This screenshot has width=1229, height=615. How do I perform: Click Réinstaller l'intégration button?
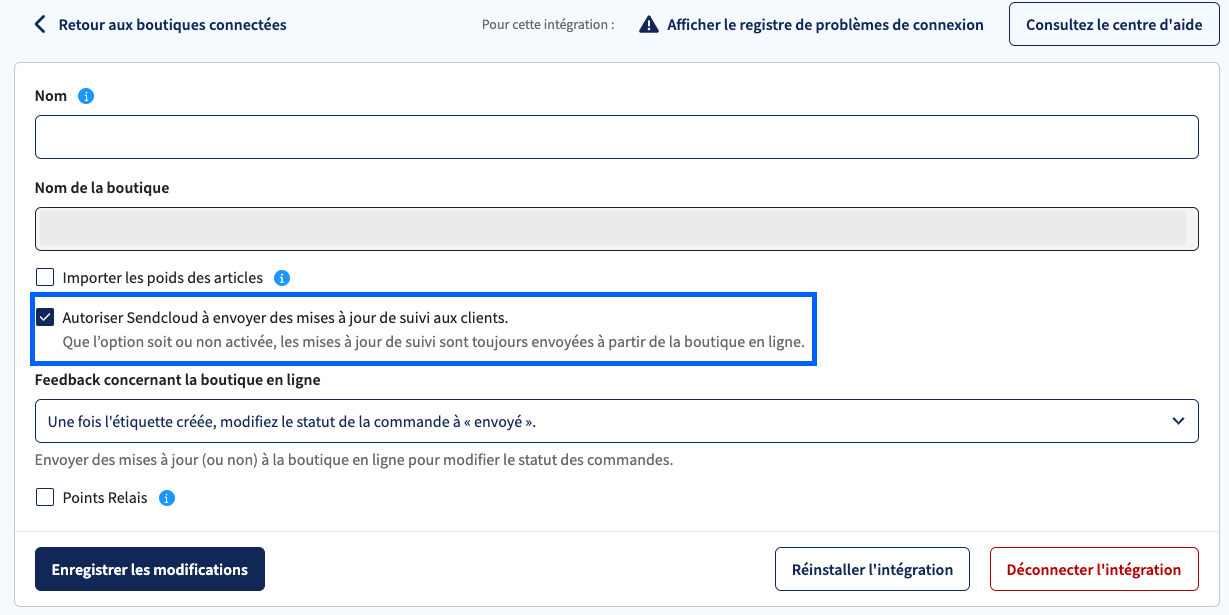point(872,569)
